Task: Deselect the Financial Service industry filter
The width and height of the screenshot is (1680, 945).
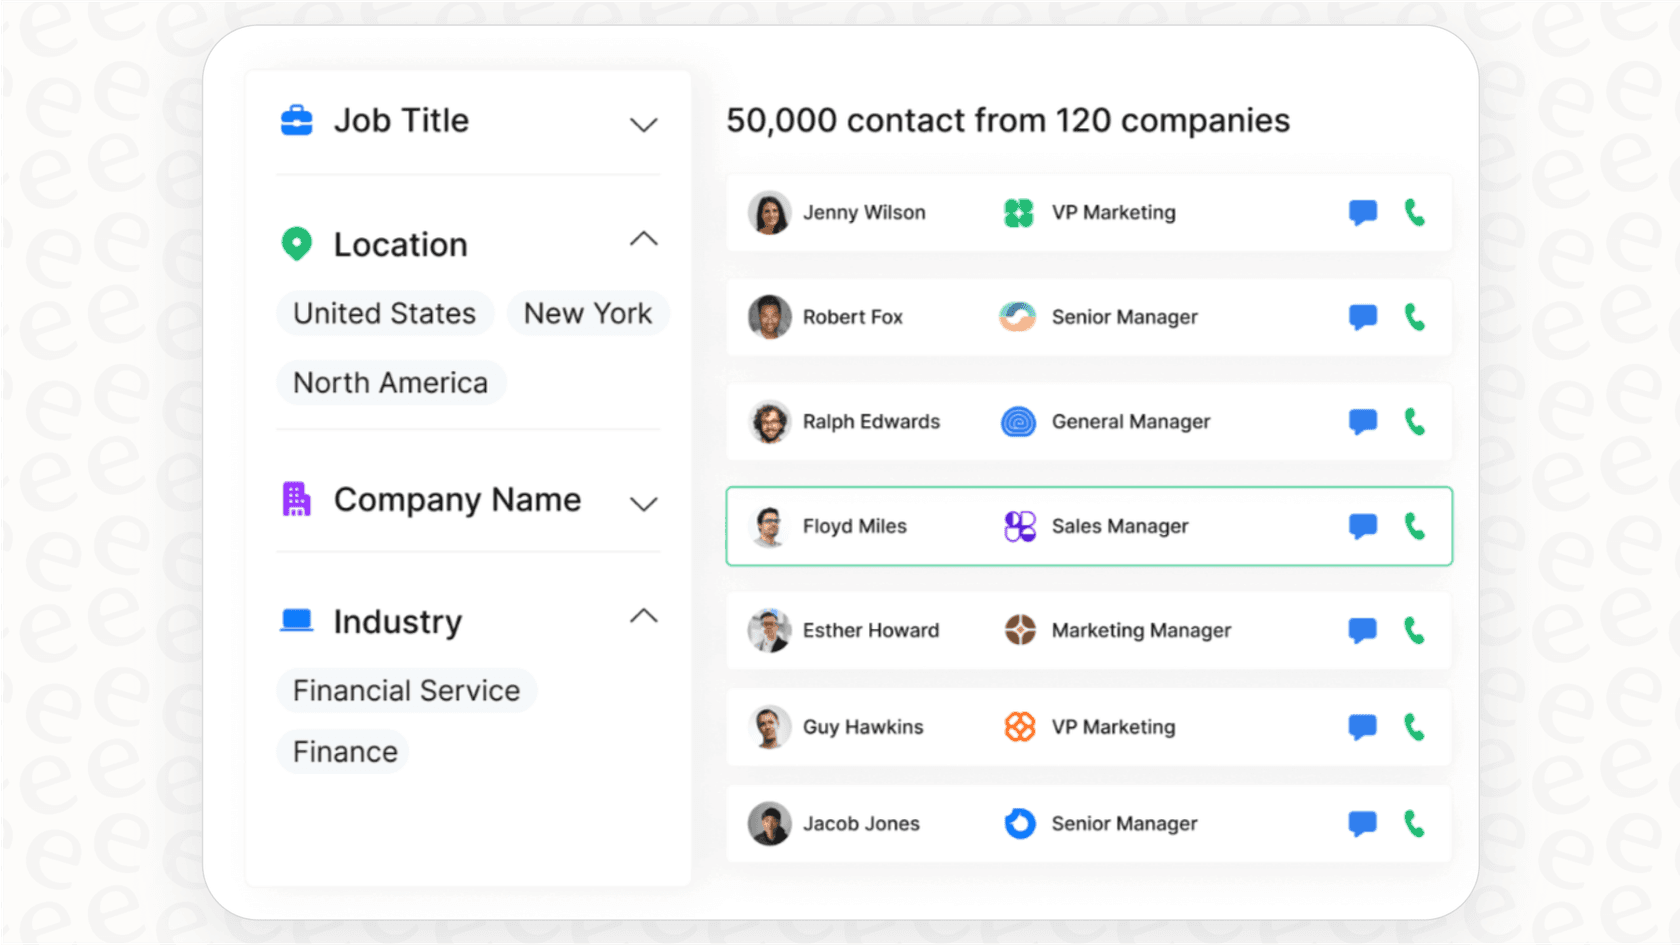Action: click(406, 690)
